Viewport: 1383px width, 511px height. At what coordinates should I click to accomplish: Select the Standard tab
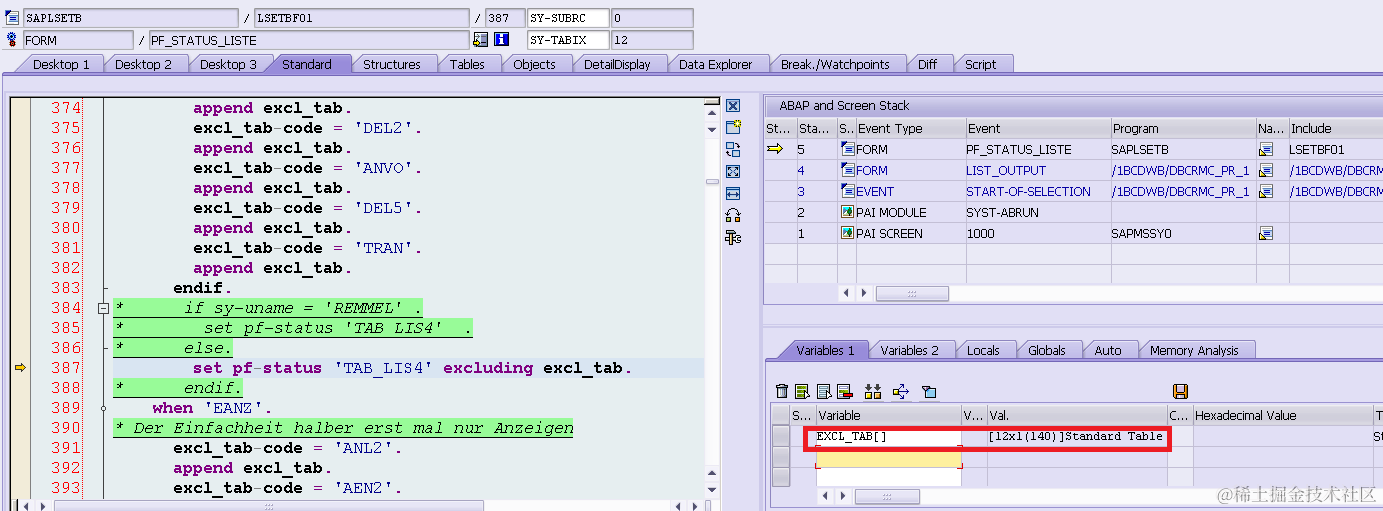307,64
